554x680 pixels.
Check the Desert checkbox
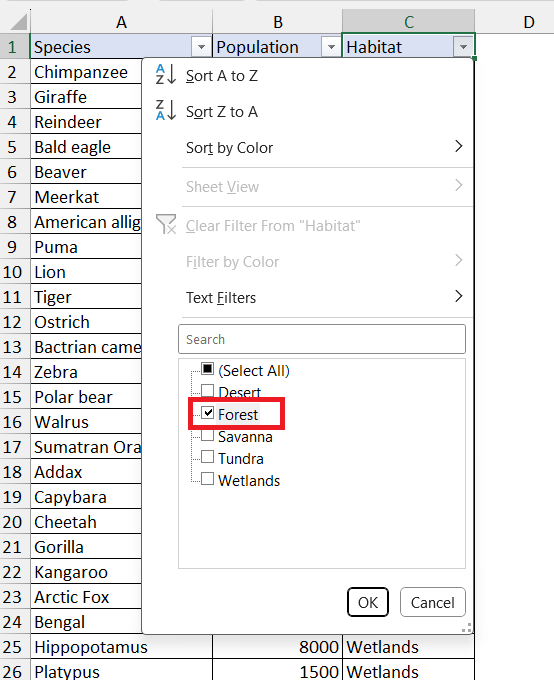[208, 390]
